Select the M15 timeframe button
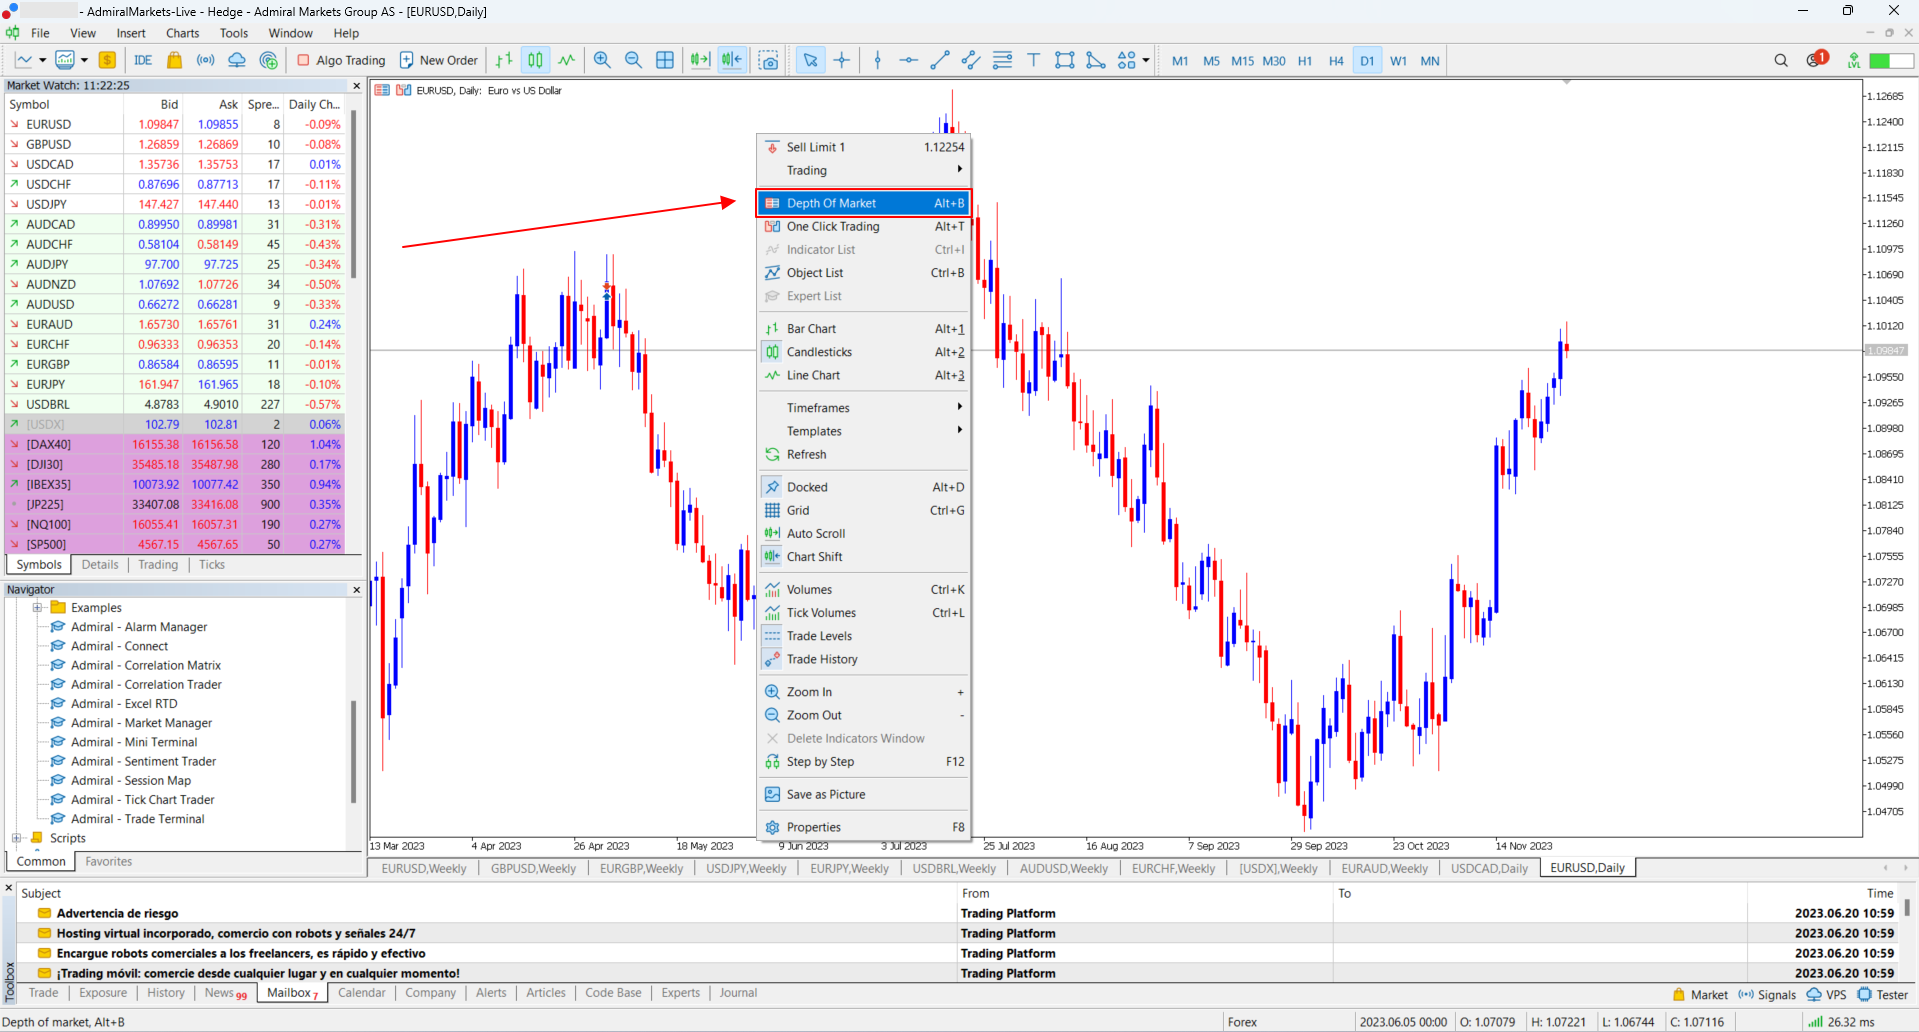 1242,60
